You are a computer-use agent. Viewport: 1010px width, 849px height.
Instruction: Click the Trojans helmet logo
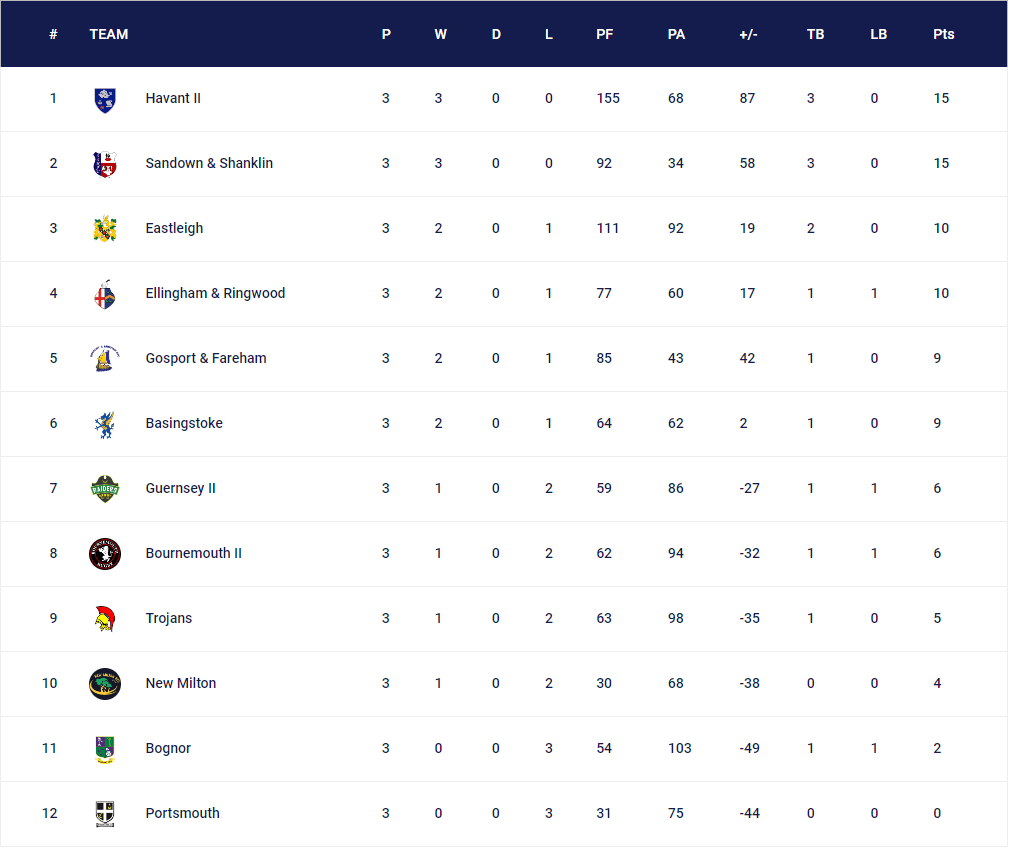[104, 619]
